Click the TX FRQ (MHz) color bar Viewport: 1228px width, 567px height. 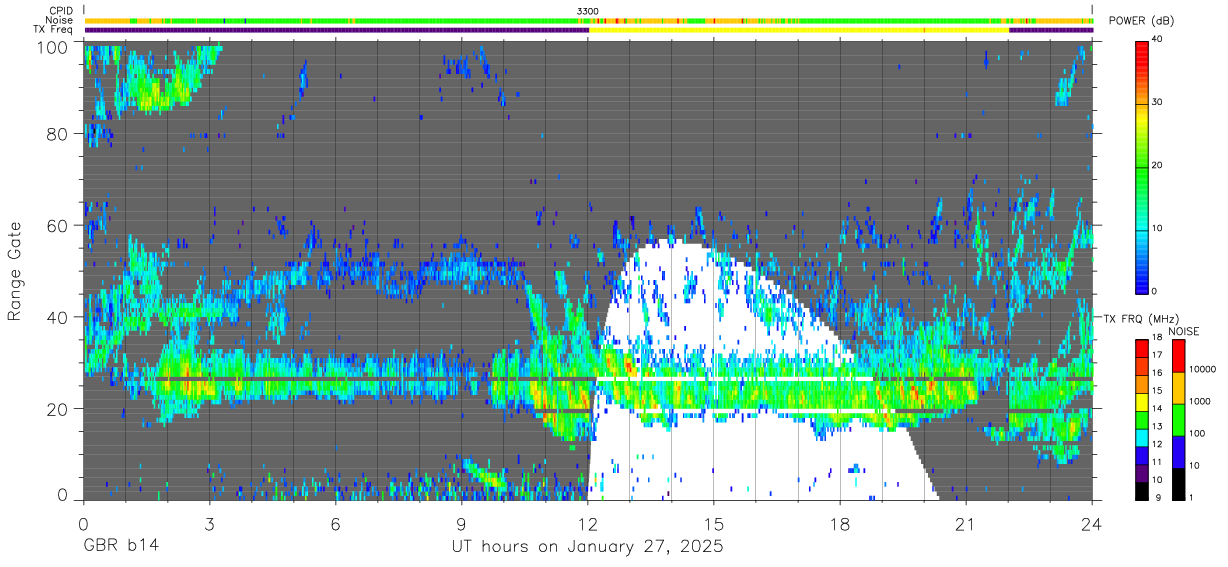point(1143,418)
